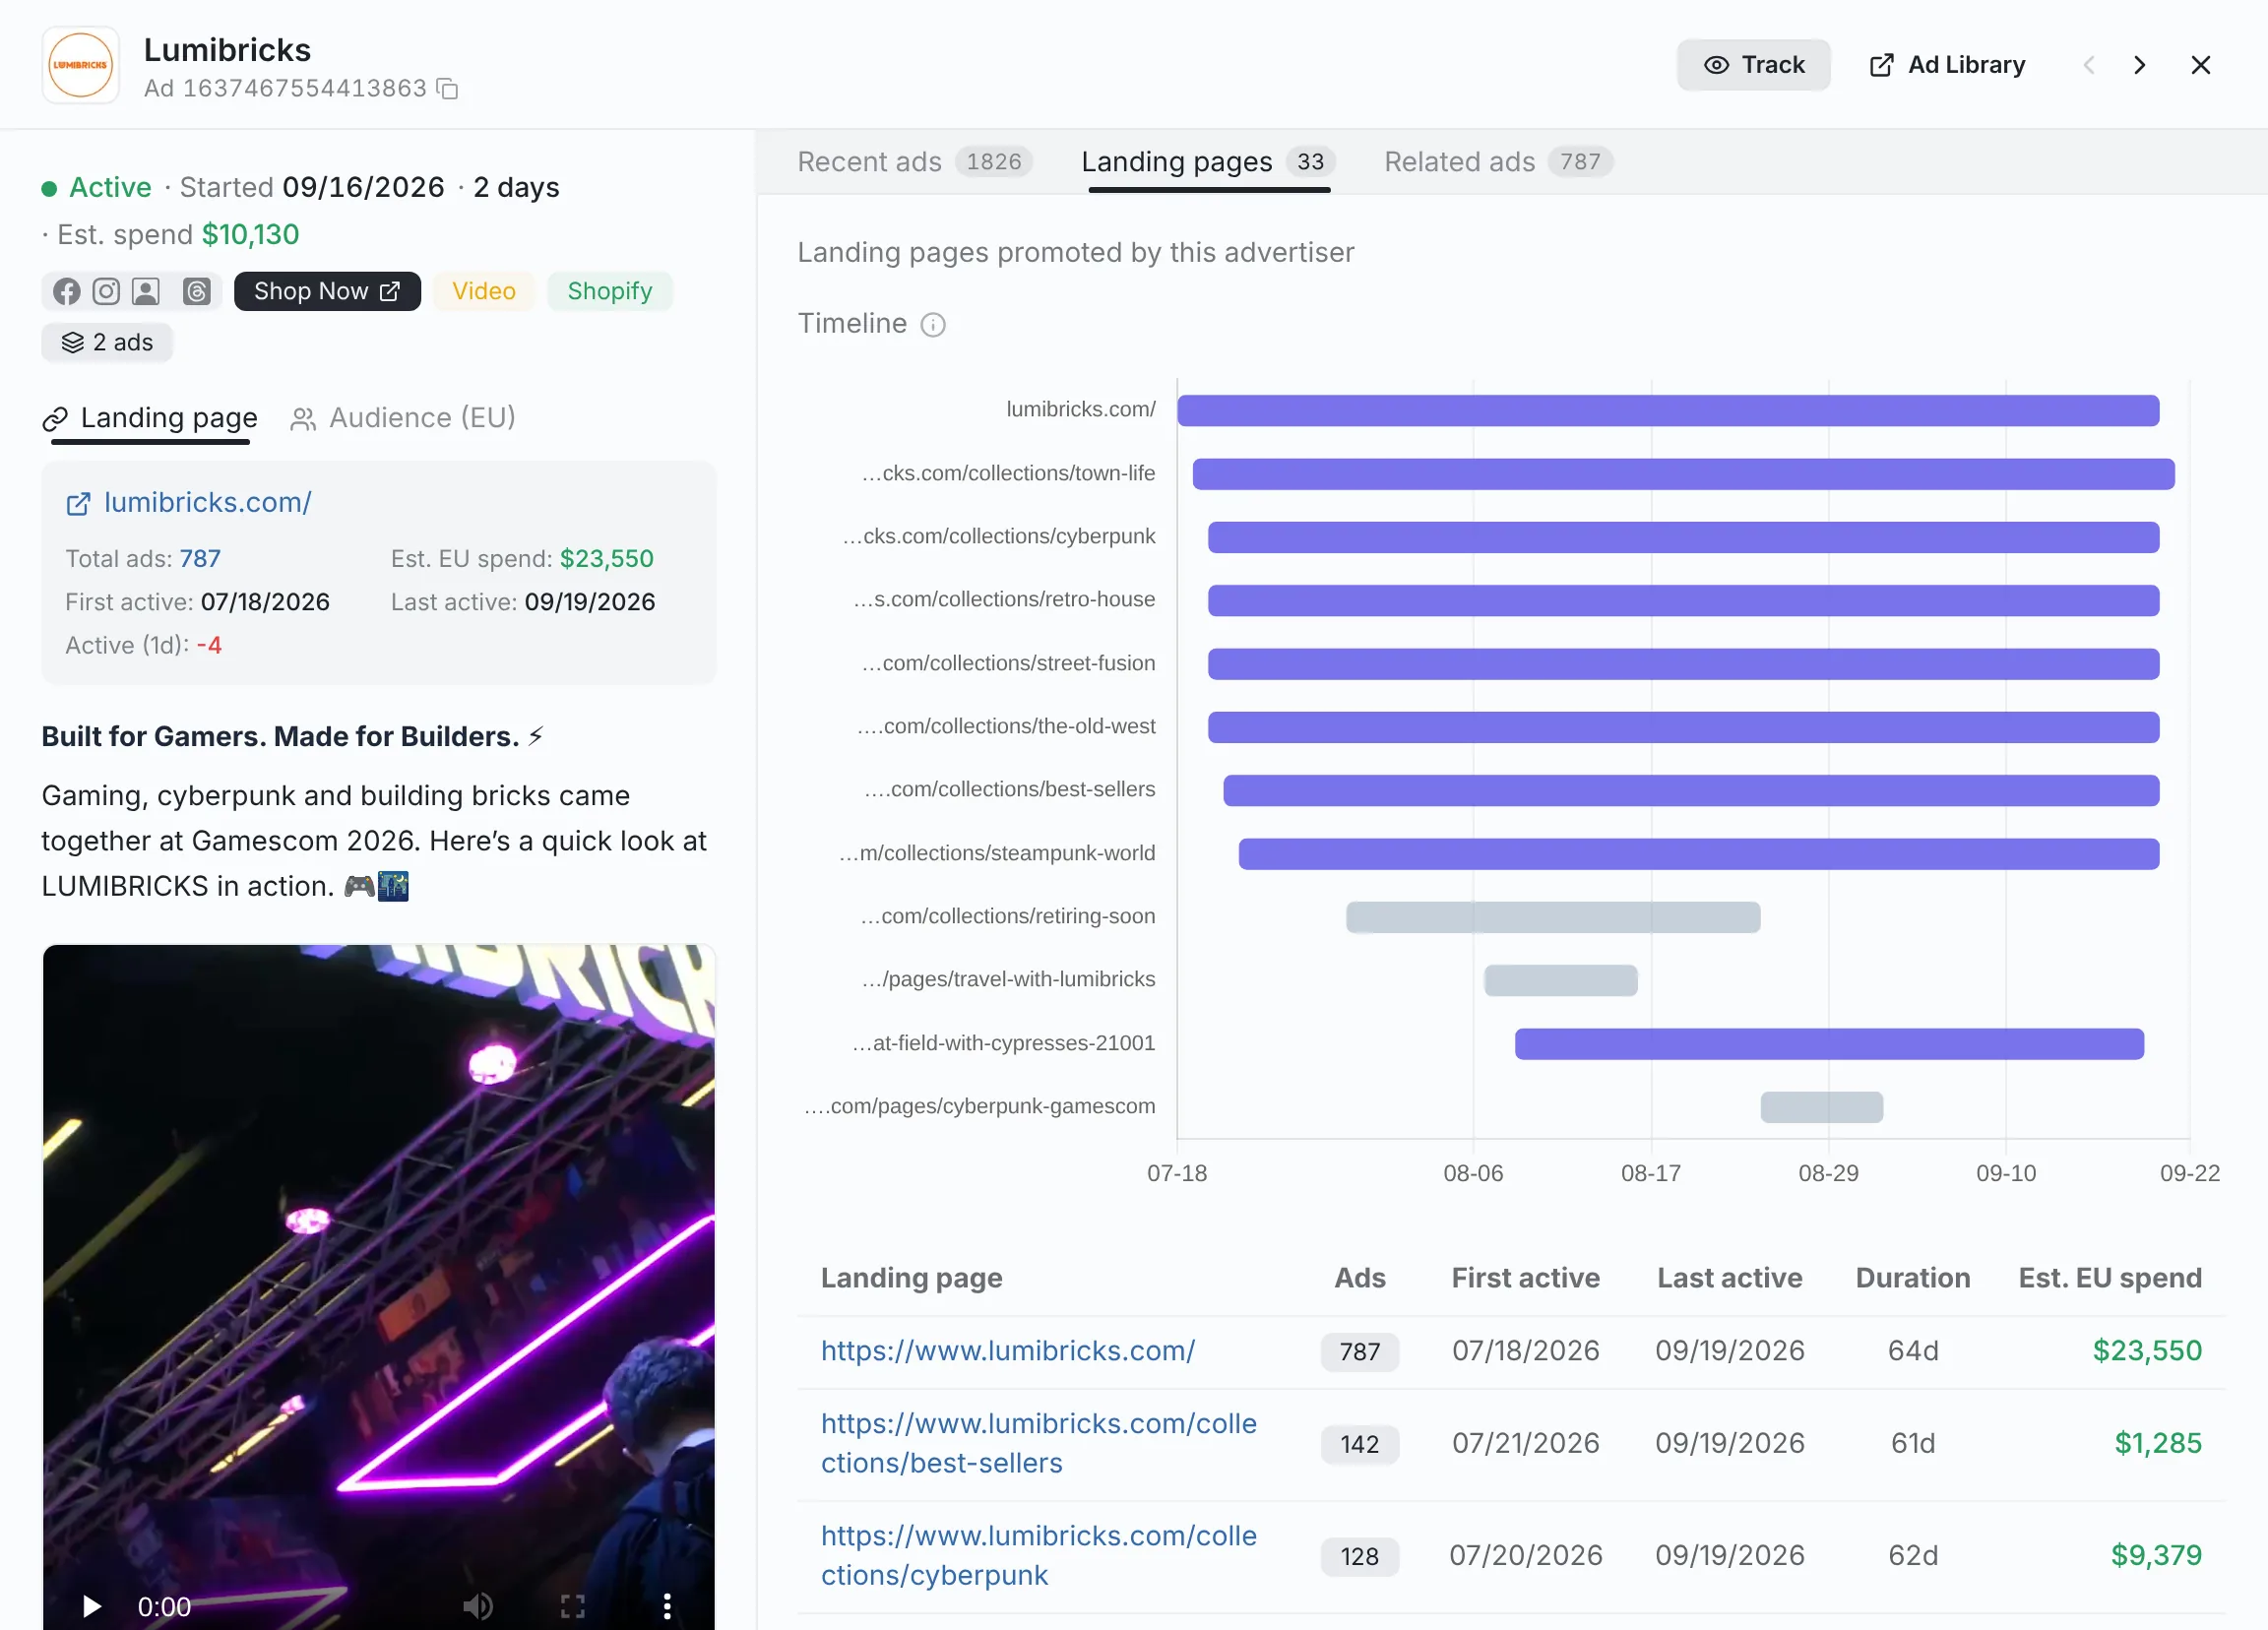Click the 787 ads count badge in table
Image resolution: width=2268 pixels, height=1630 pixels.
coord(1360,1352)
